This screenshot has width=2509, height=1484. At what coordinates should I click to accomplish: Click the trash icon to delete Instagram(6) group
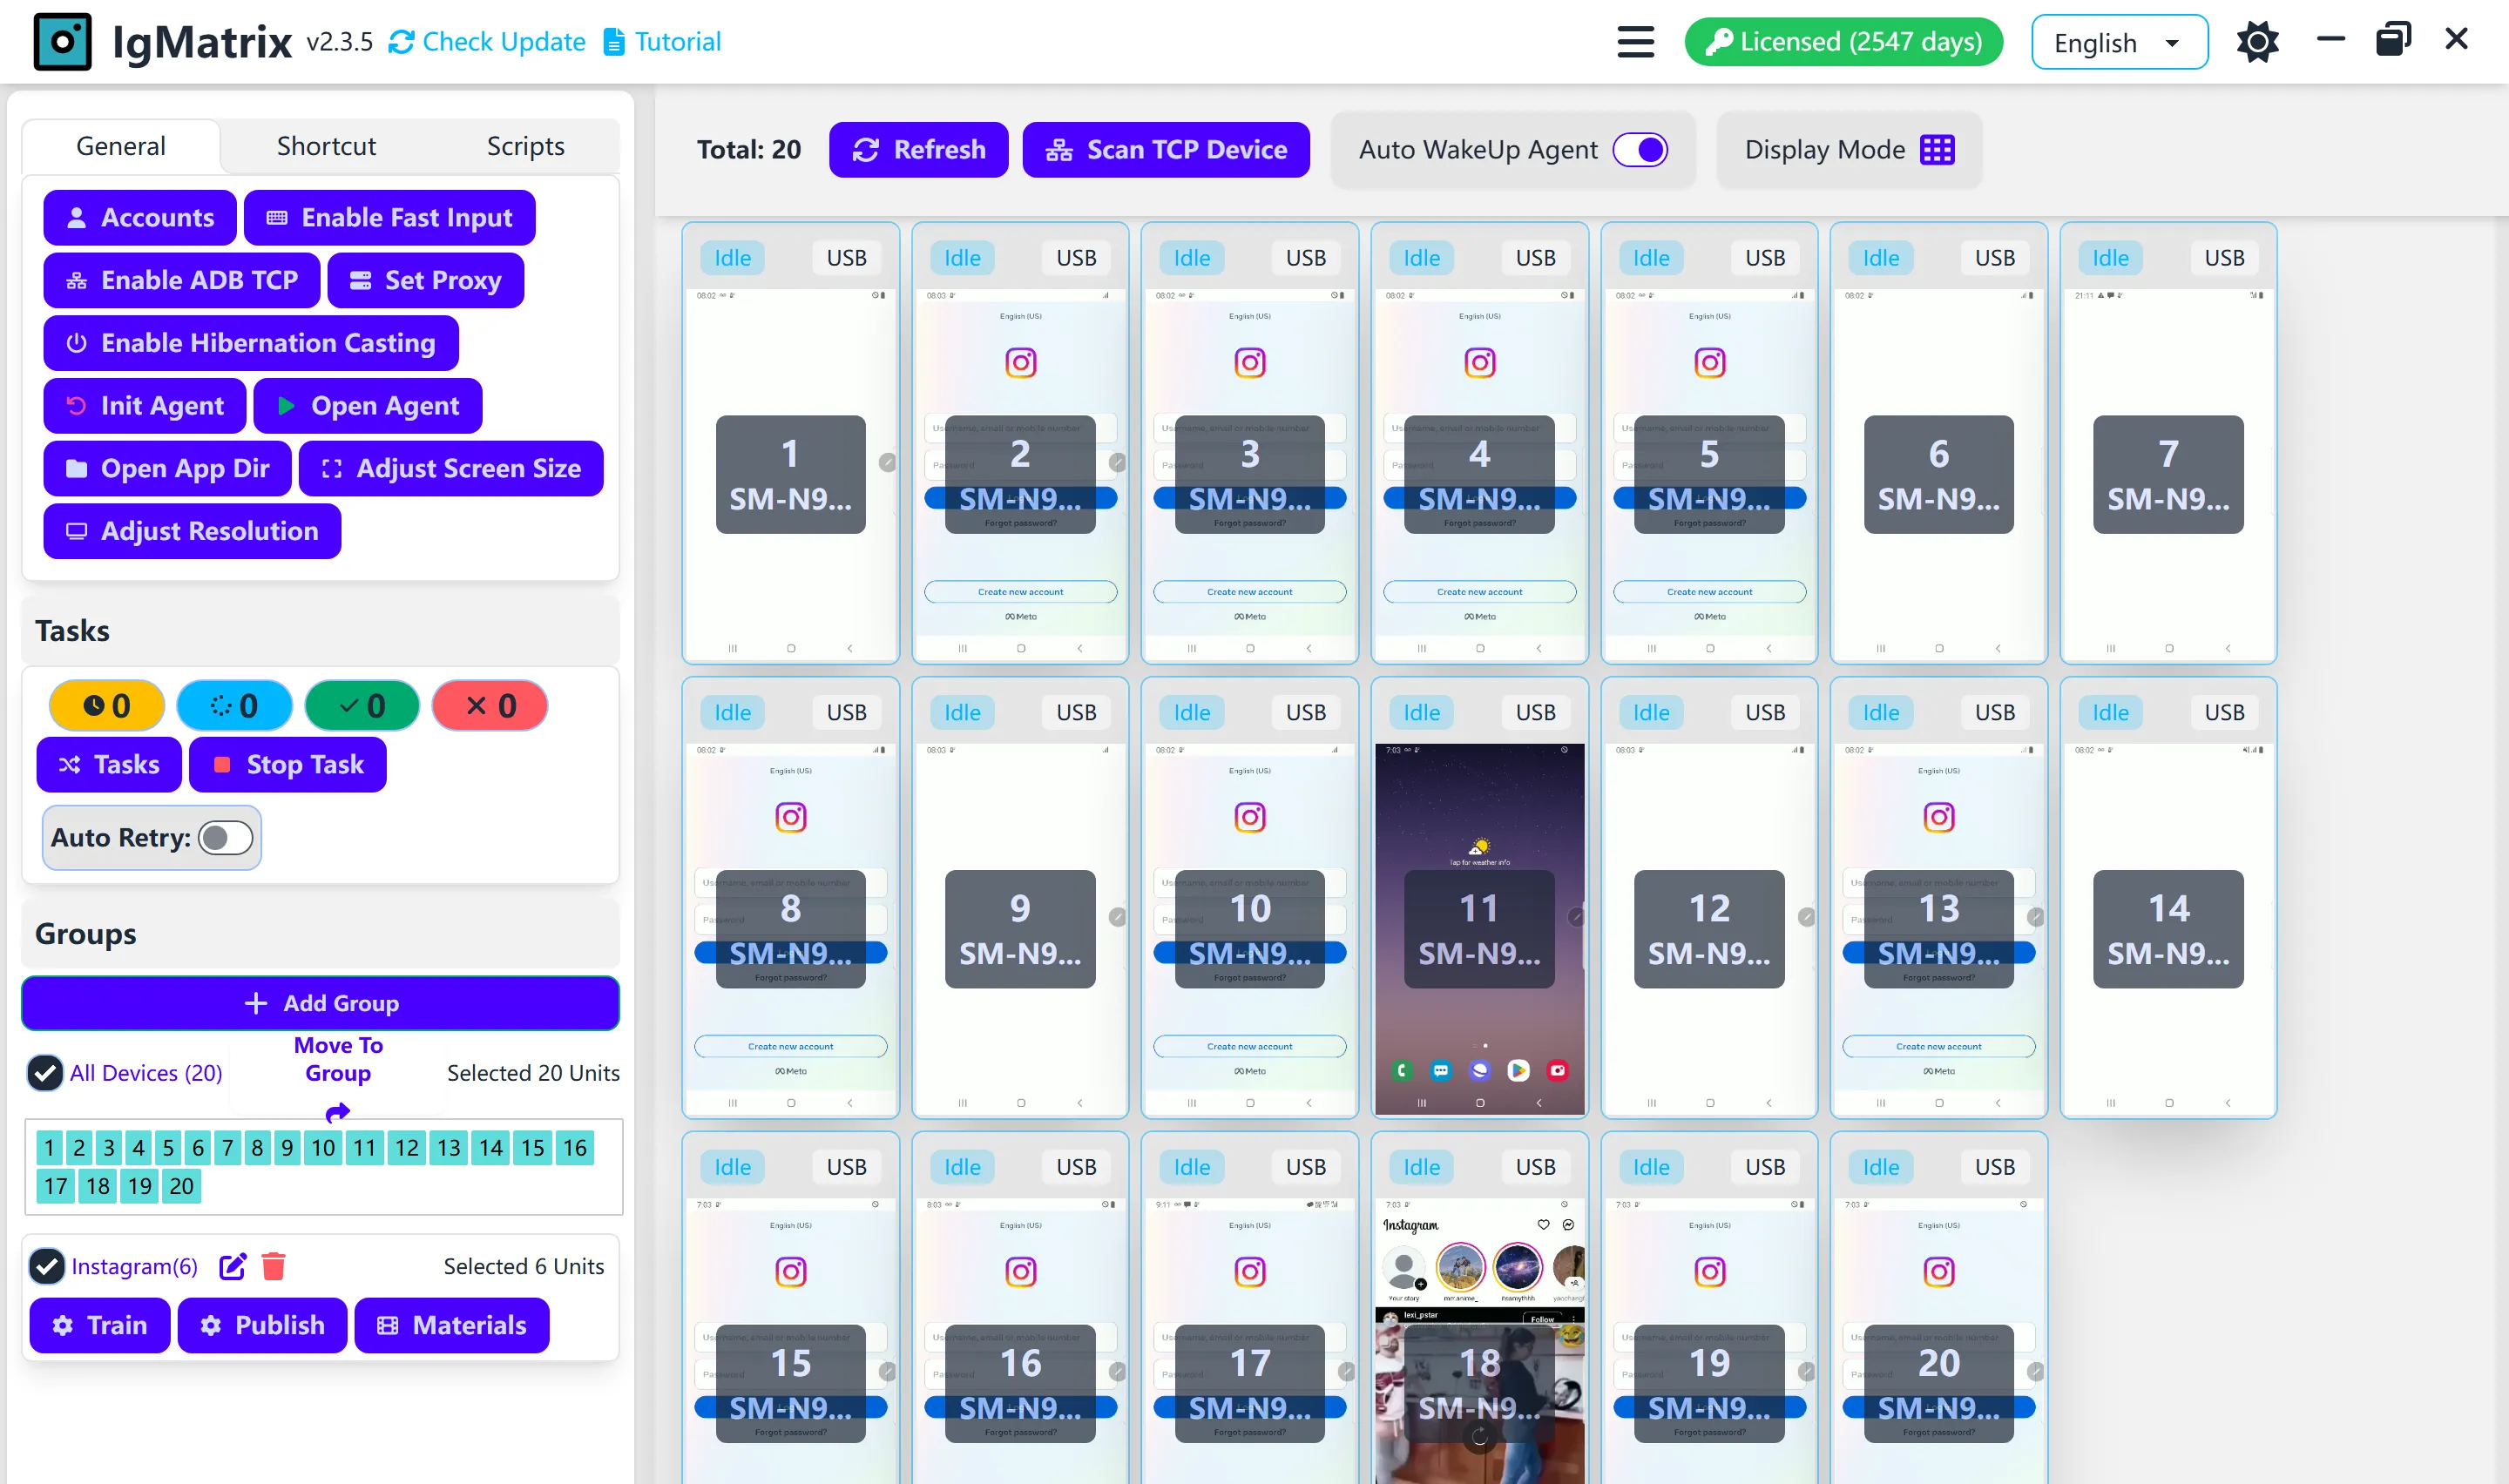coord(274,1265)
